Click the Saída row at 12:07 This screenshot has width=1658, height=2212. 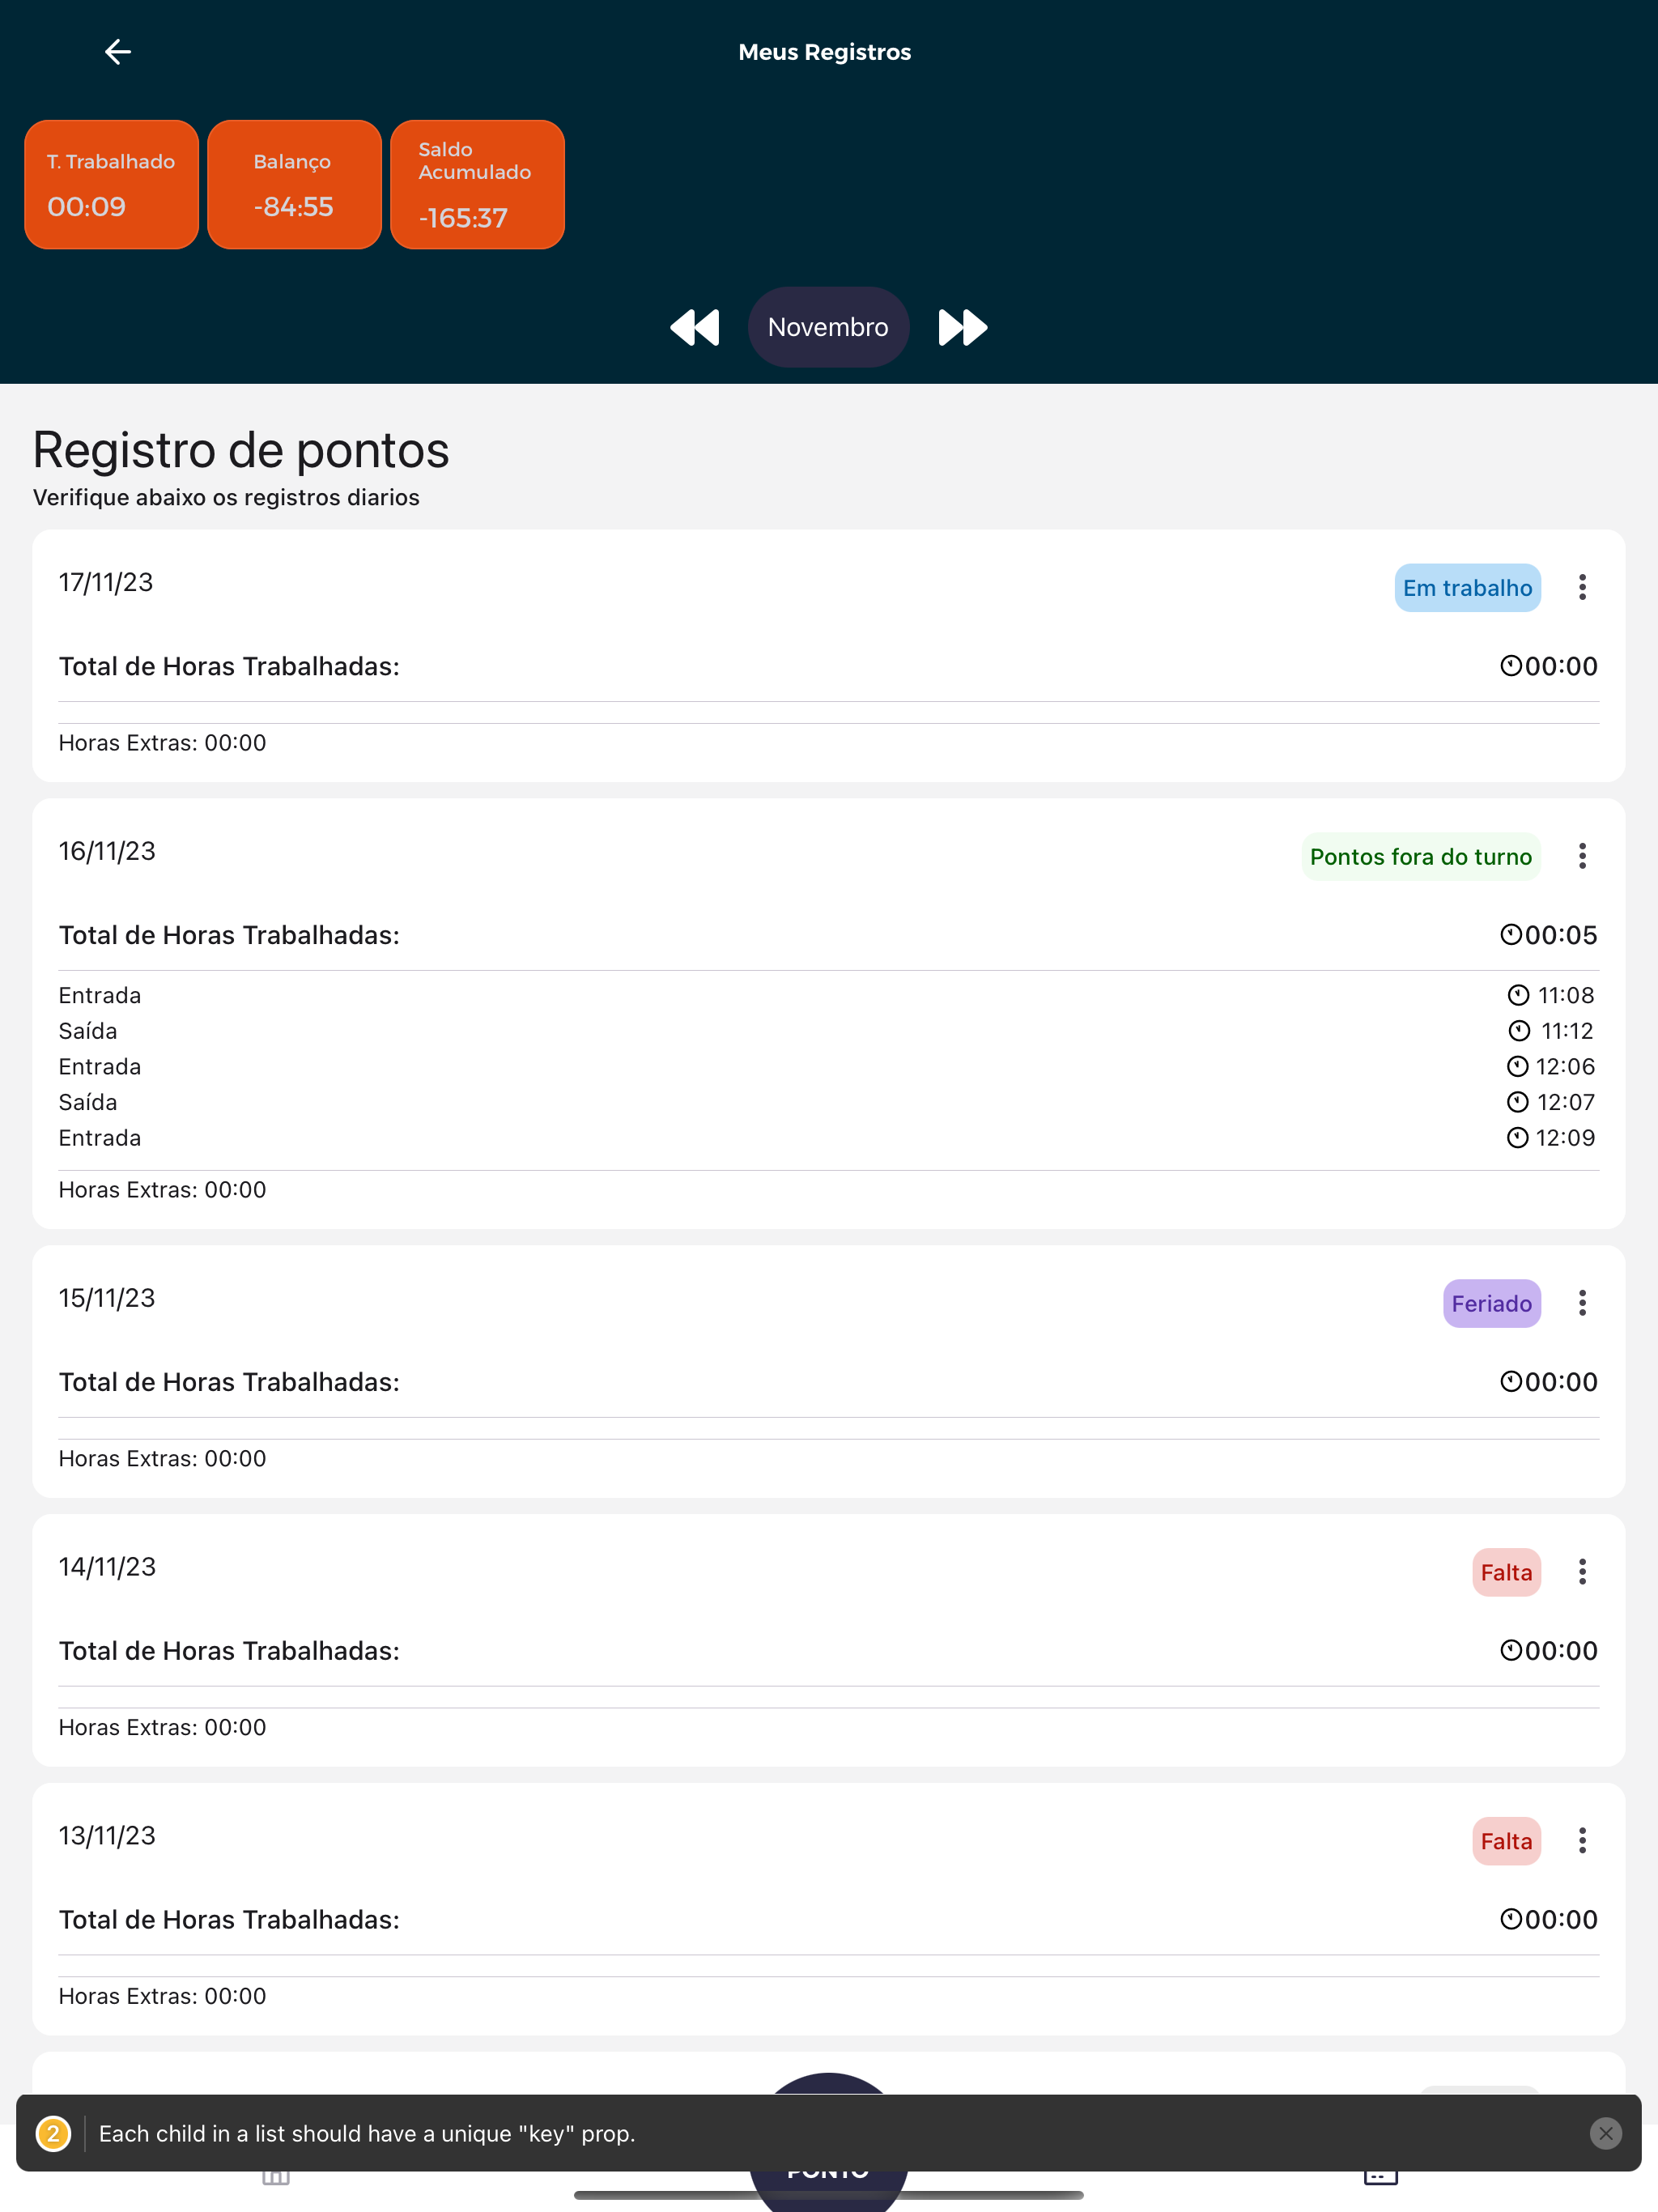[x=828, y=1102]
